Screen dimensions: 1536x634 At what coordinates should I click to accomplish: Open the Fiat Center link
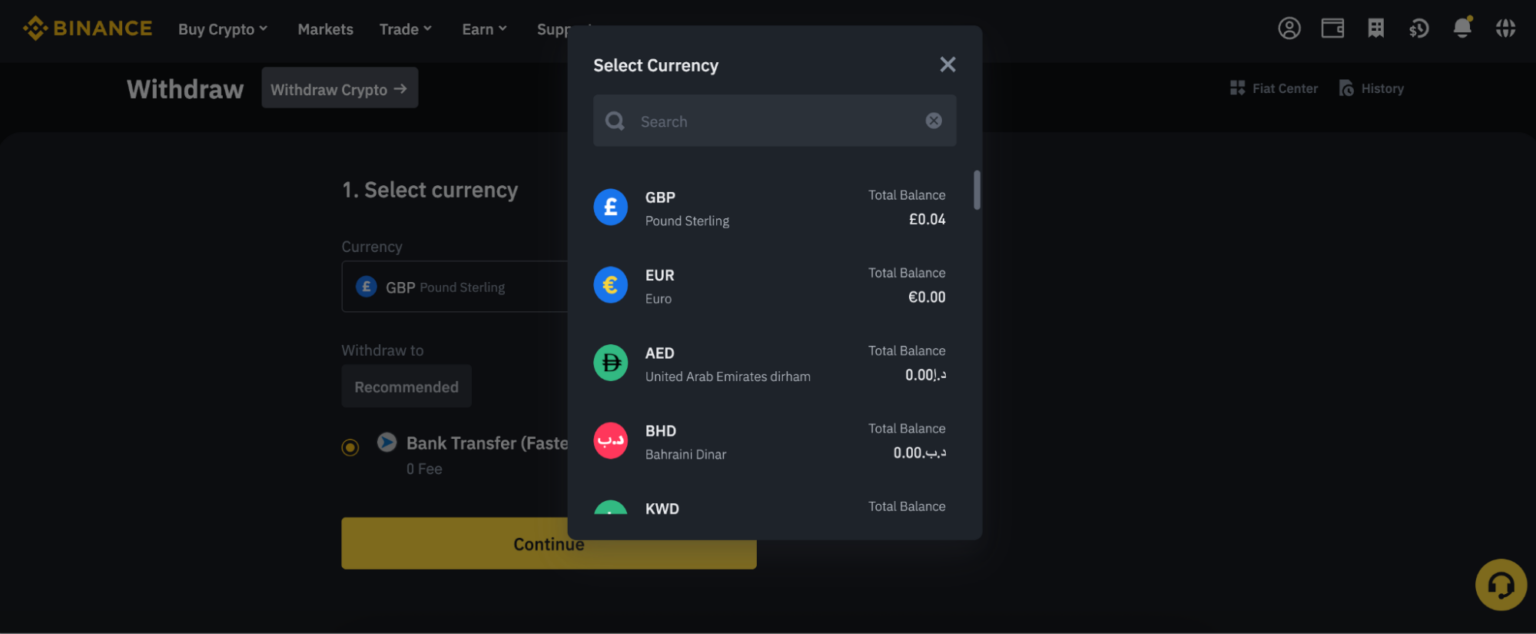tap(1274, 89)
